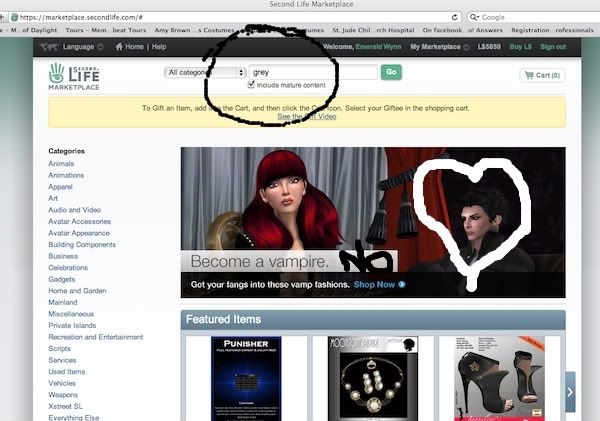Click the browser Google search field

(534, 17)
